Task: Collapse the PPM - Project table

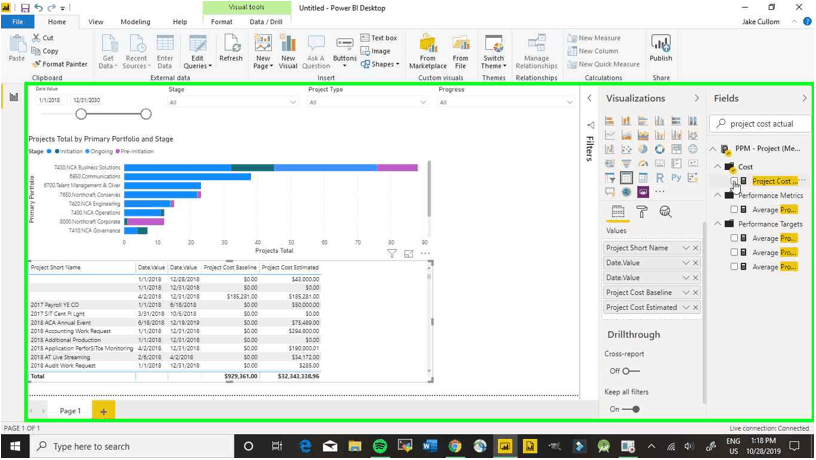Action: 713,149
